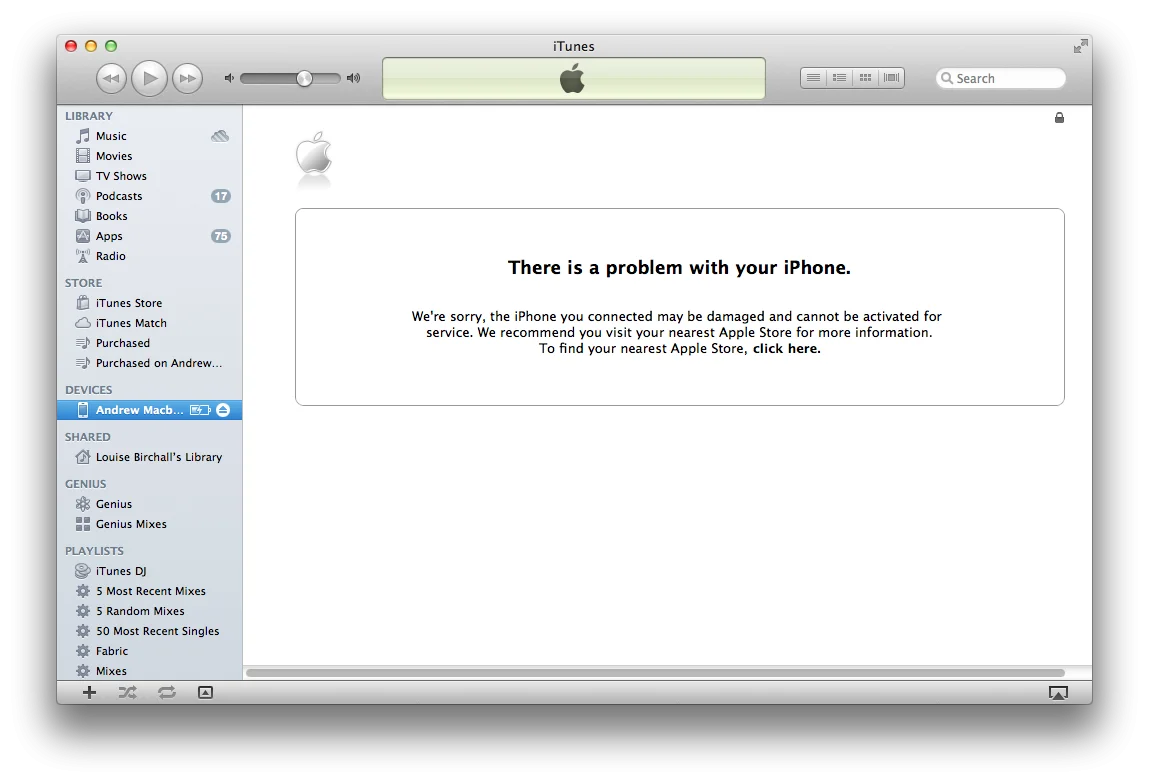Switch to Cover Flow view
1149x783 pixels.
tap(891, 78)
